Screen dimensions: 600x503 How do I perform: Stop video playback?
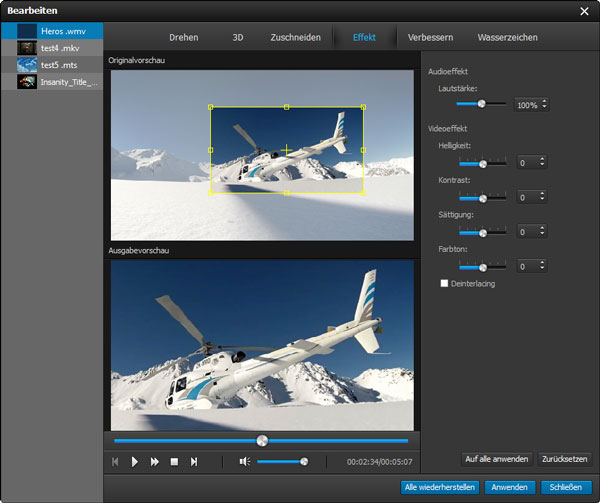[x=174, y=461]
